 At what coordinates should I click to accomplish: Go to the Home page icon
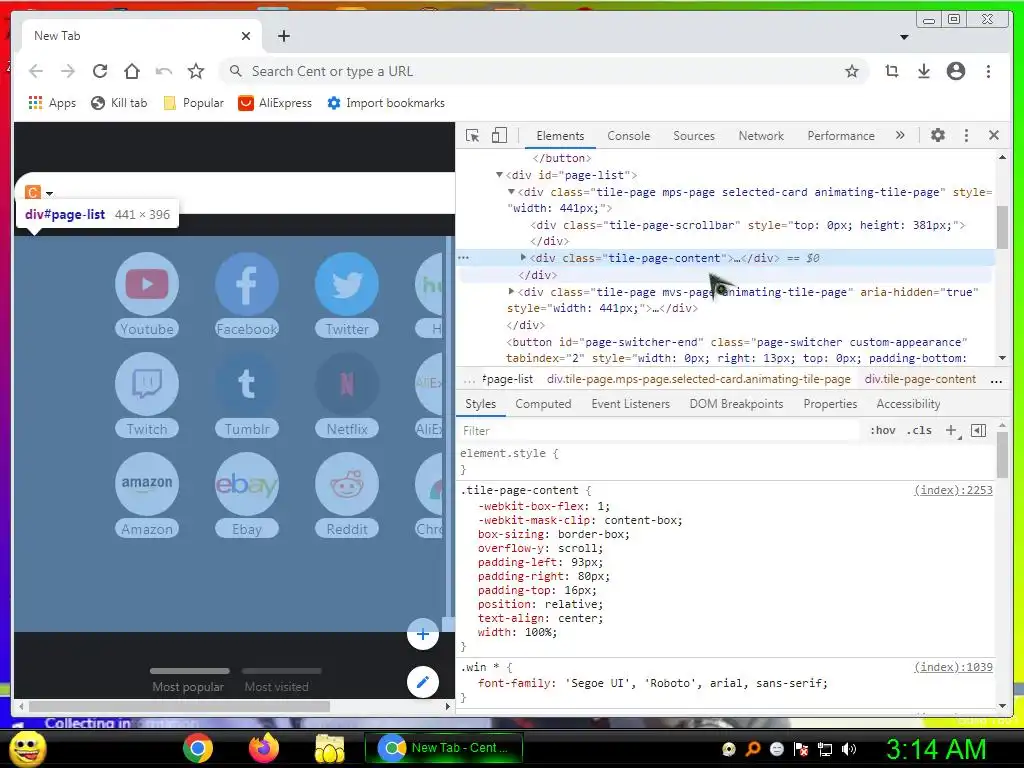click(x=132, y=71)
